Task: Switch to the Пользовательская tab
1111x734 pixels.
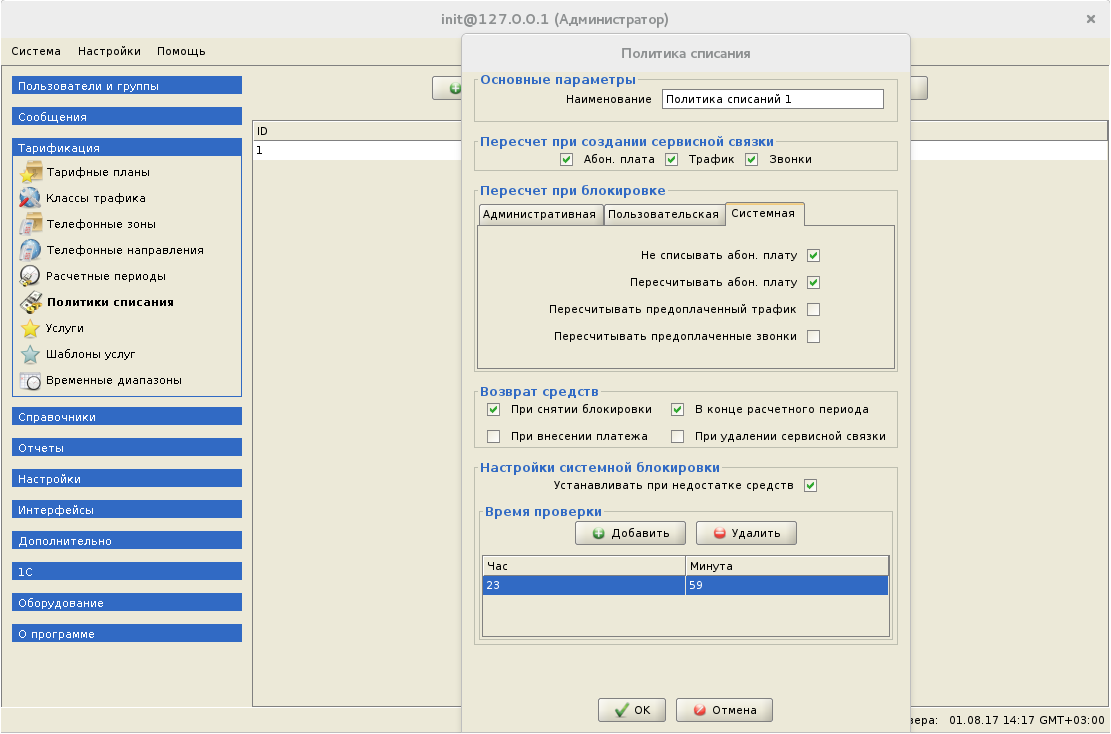Action: (664, 215)
